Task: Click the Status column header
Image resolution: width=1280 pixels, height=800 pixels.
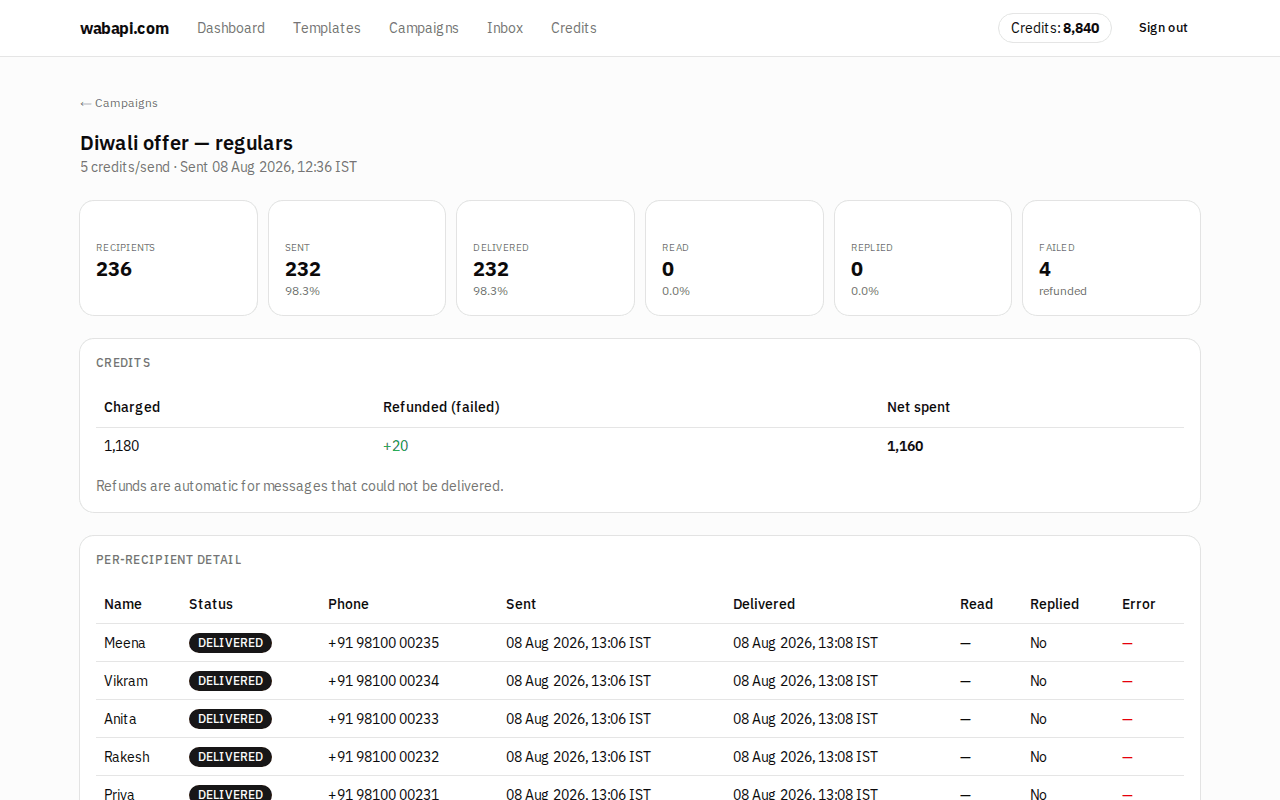Action: (x=211, y=604)
